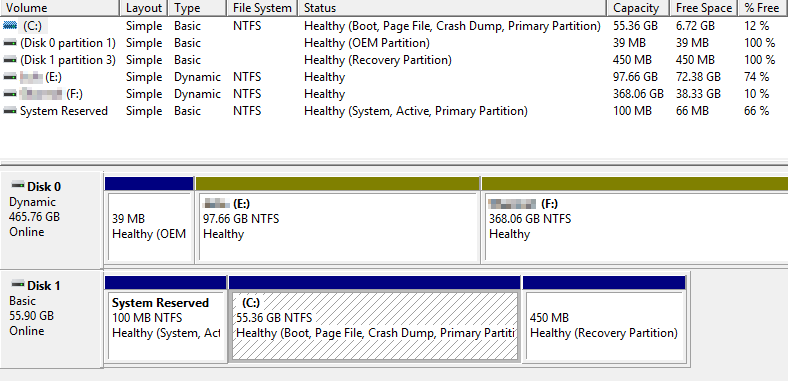
Task: Select the (F:) volume in the list
Action: (x=51, y=94)
